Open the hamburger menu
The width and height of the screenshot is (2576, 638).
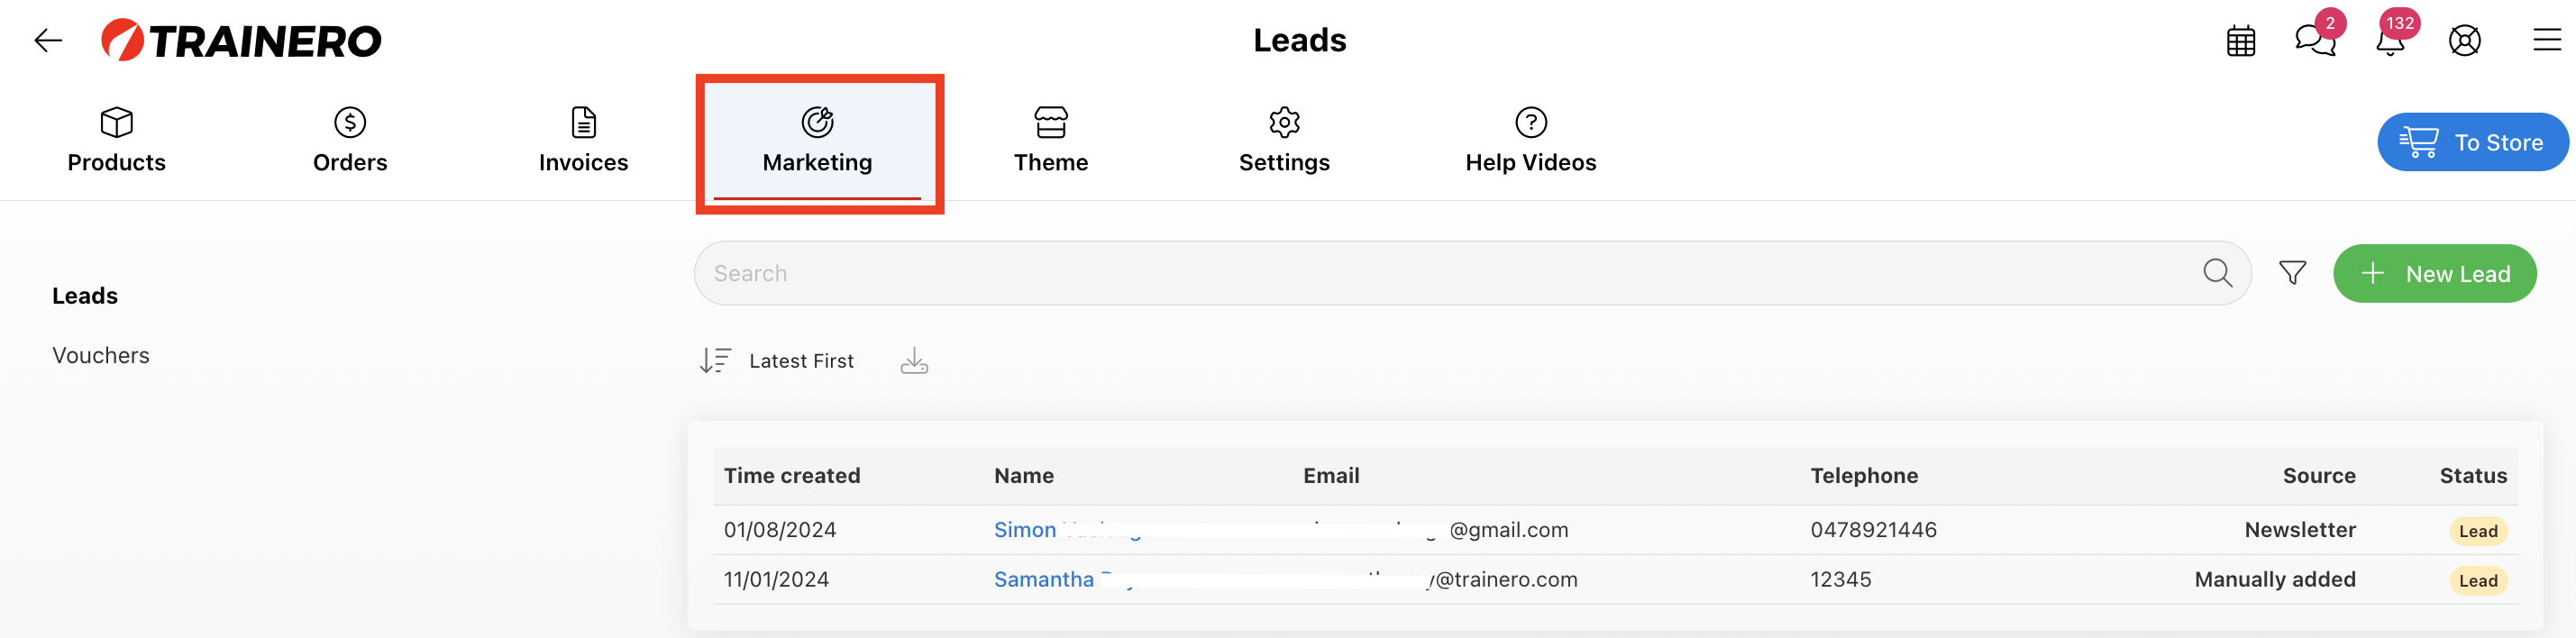pos(2547,40)
